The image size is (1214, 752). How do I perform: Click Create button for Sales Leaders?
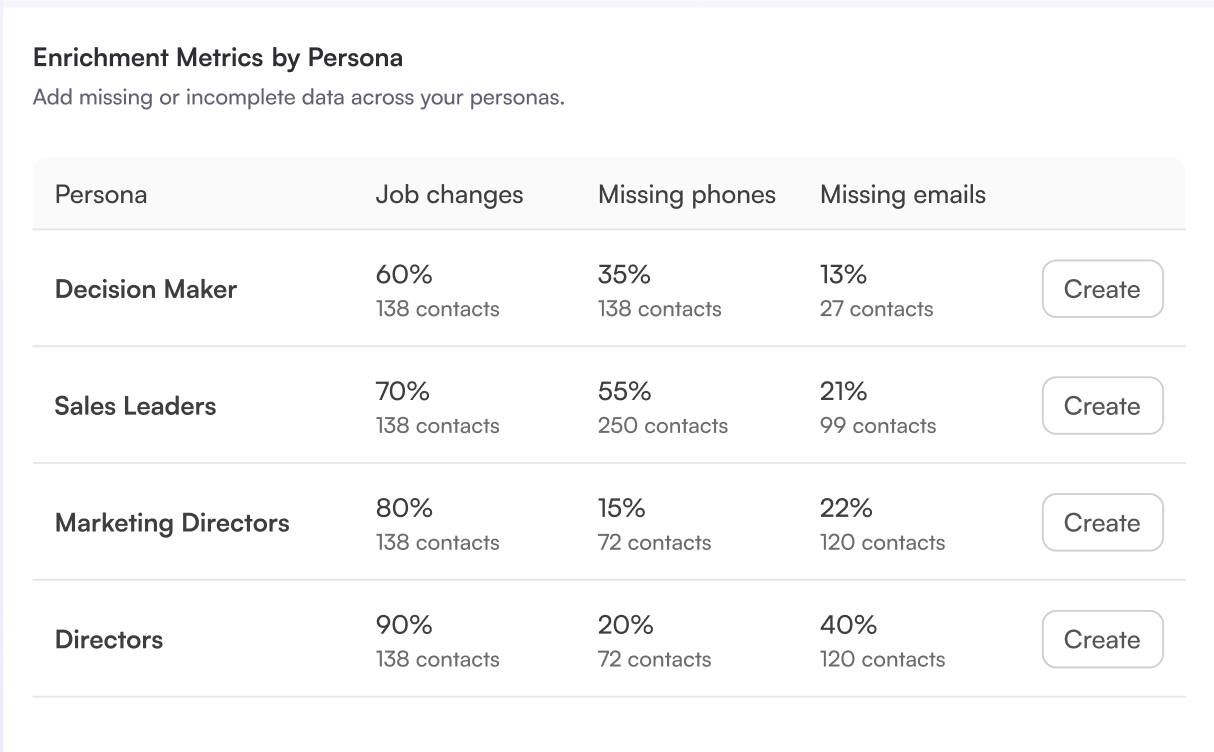pyautogui.click(x=1102, y=406)
